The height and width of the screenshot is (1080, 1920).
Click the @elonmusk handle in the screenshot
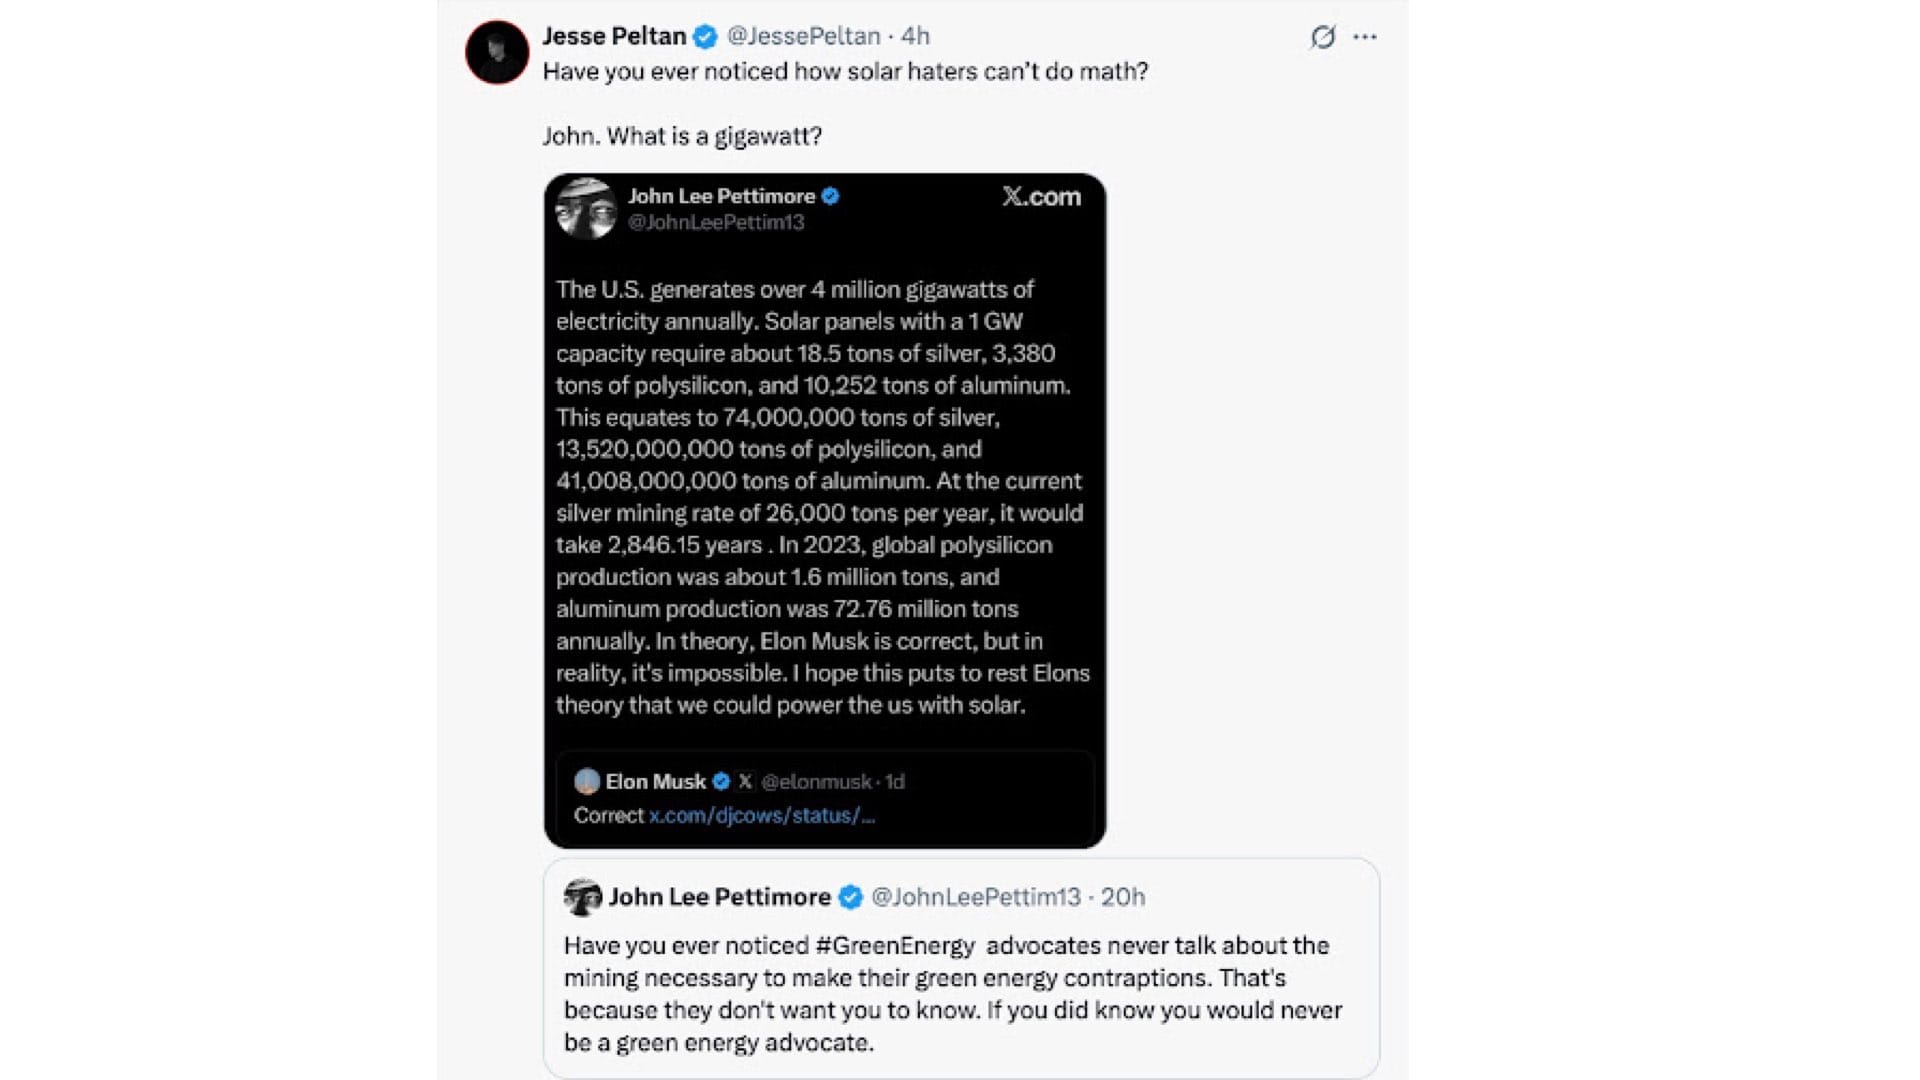[816, 781]
